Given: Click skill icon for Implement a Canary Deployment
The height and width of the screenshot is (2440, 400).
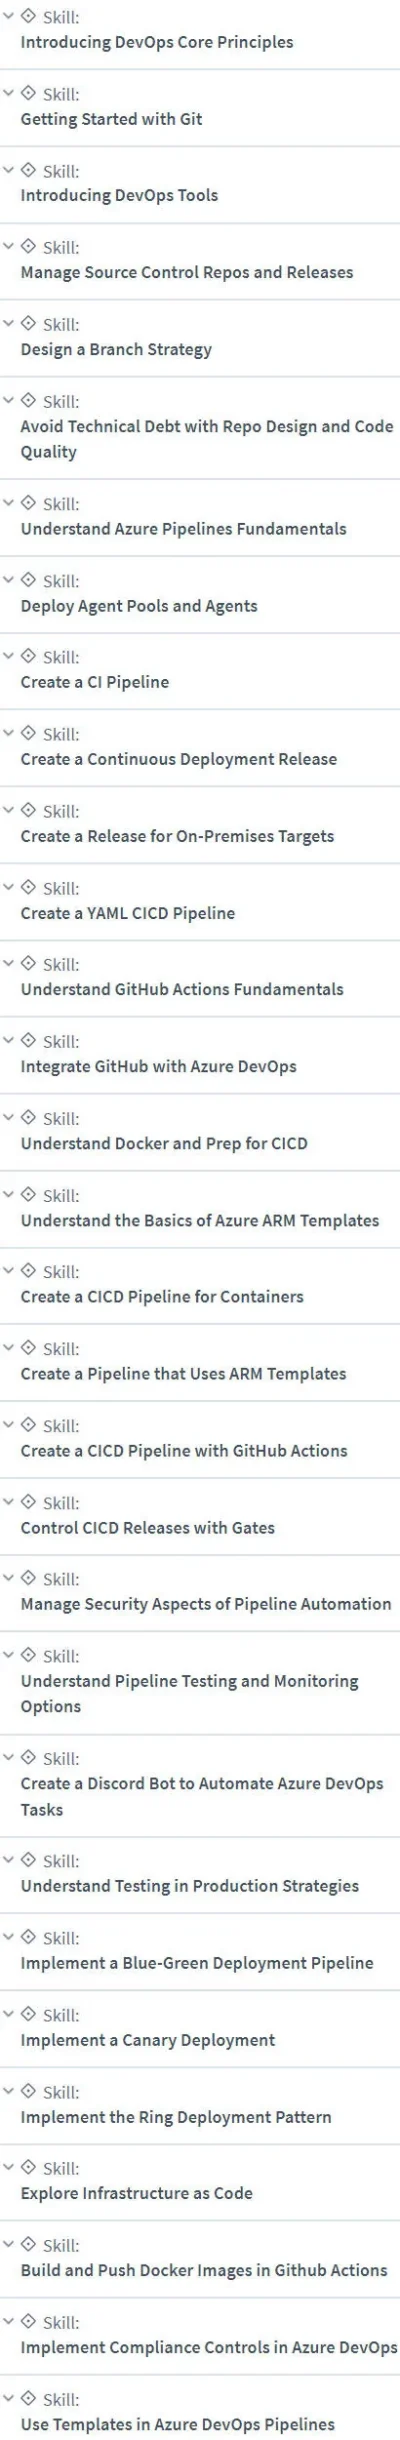Looking at the screenshot, I should [28, 2015].
